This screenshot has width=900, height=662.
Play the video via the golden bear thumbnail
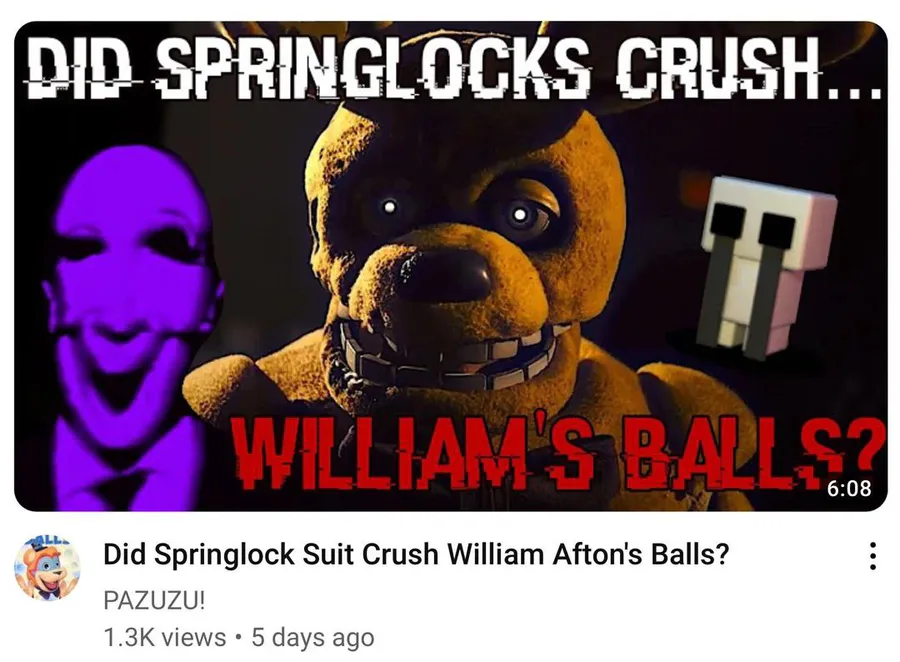(x=450, y=266)
